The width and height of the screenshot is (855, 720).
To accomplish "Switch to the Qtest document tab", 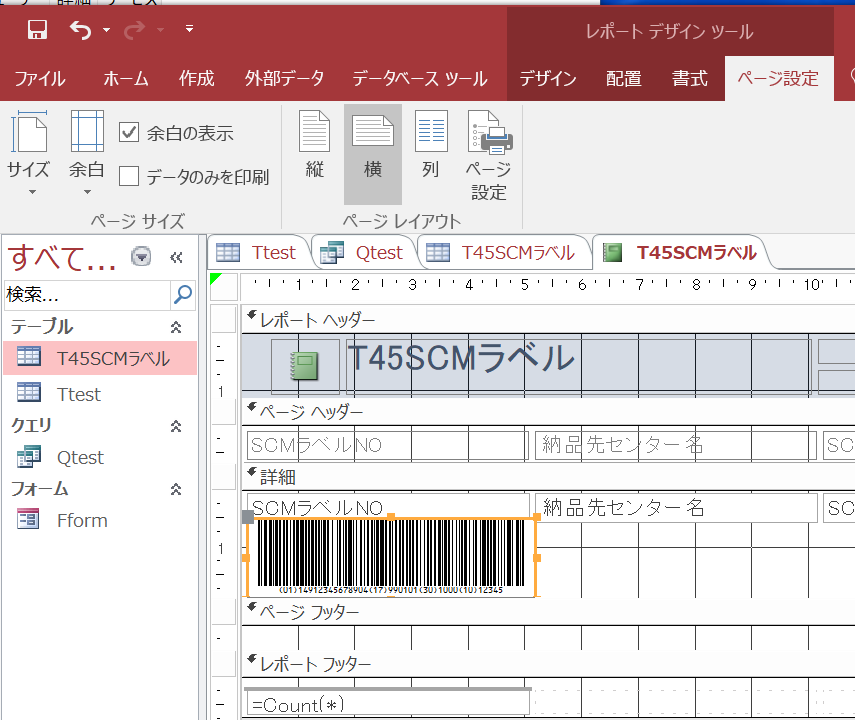I will pyautogui.click(x=364, y=253).
